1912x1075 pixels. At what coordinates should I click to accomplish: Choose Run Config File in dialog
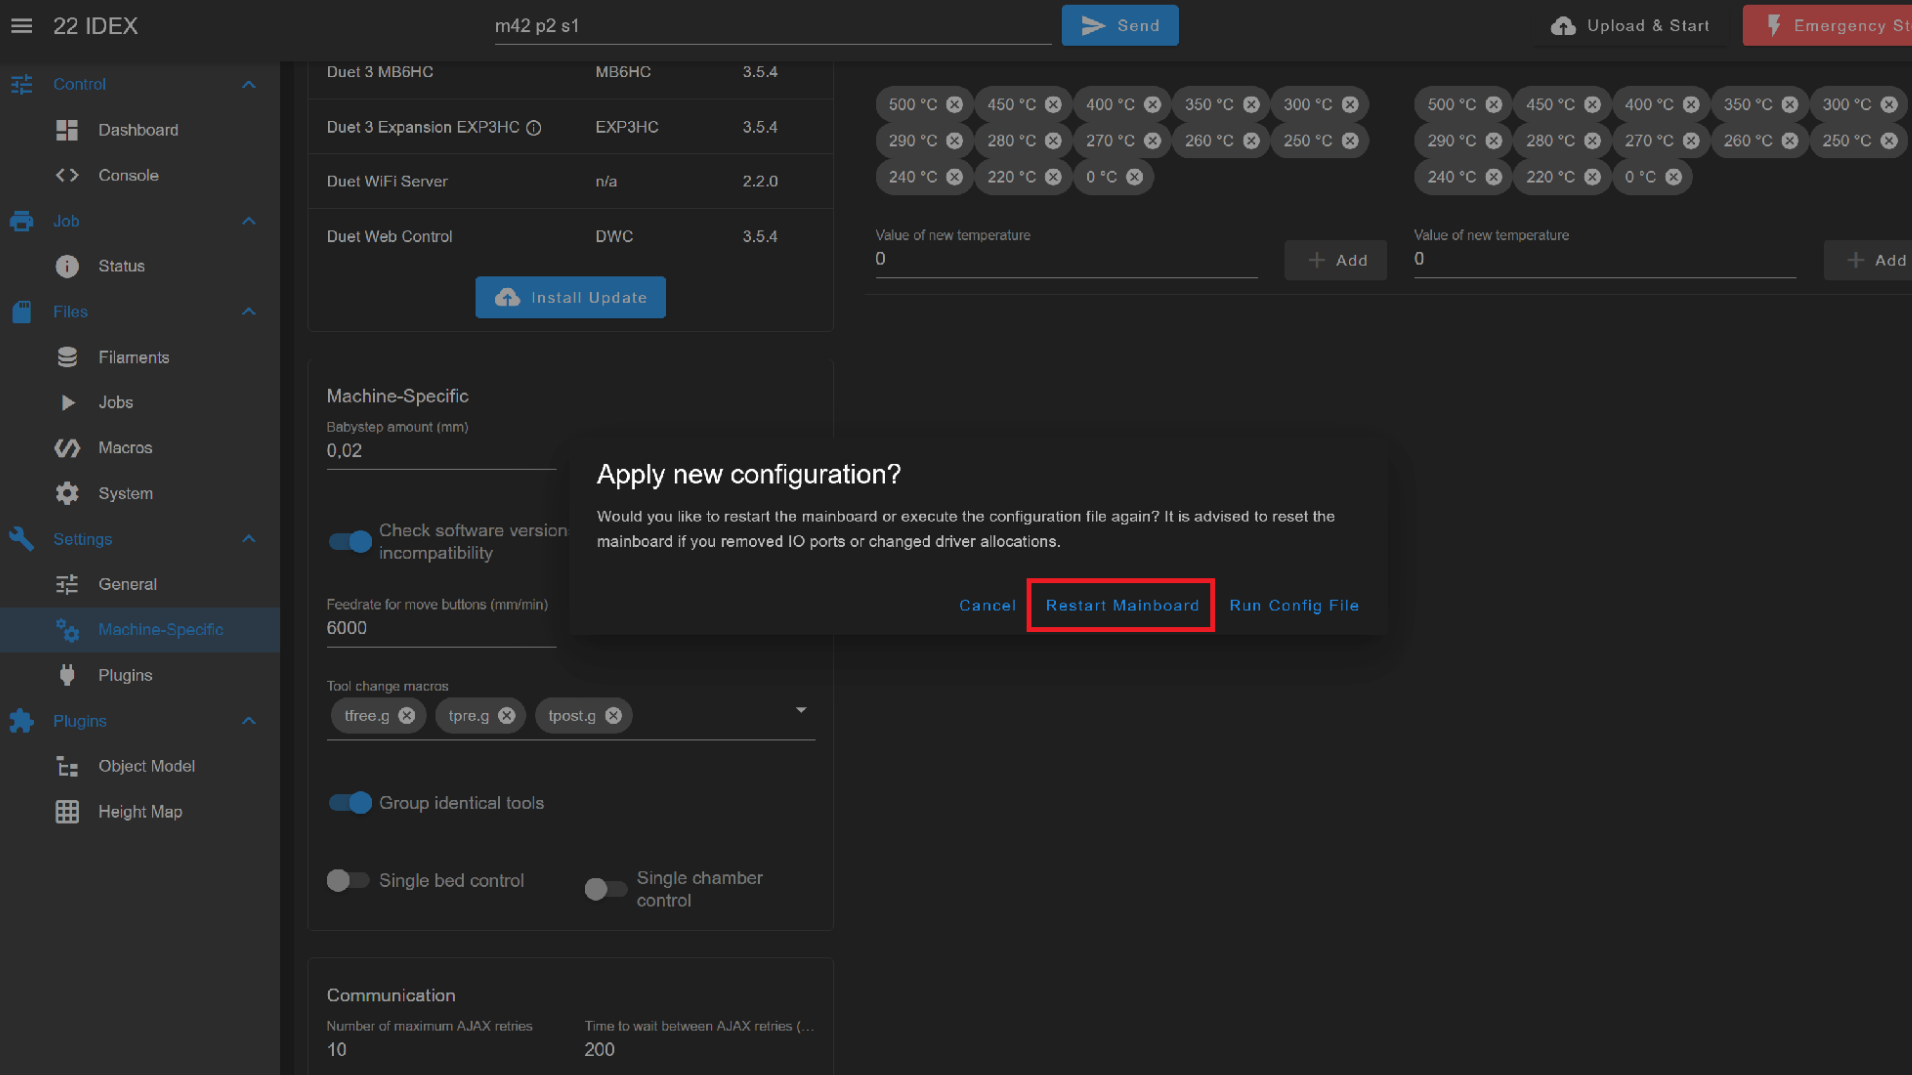point(1294,605)
